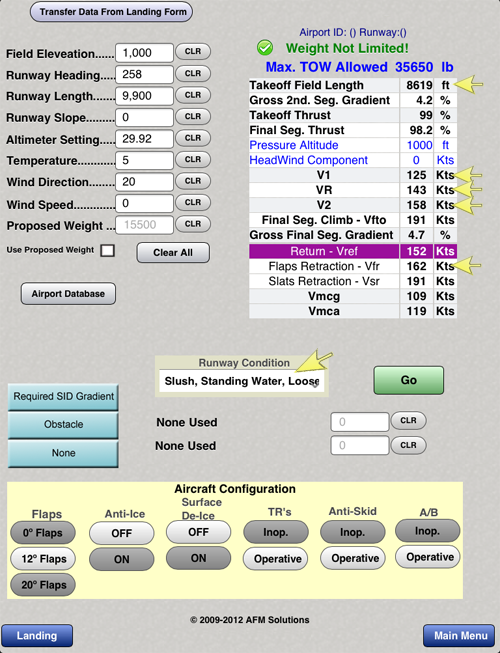
Task: Click the yellow arrow next to V1
Action: [x=468, y=175]
